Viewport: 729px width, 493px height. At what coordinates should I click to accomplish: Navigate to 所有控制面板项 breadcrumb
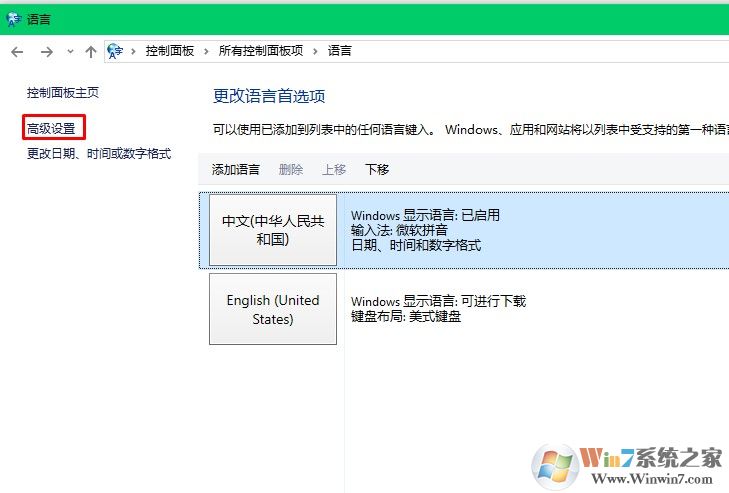[x=261, y=51]
